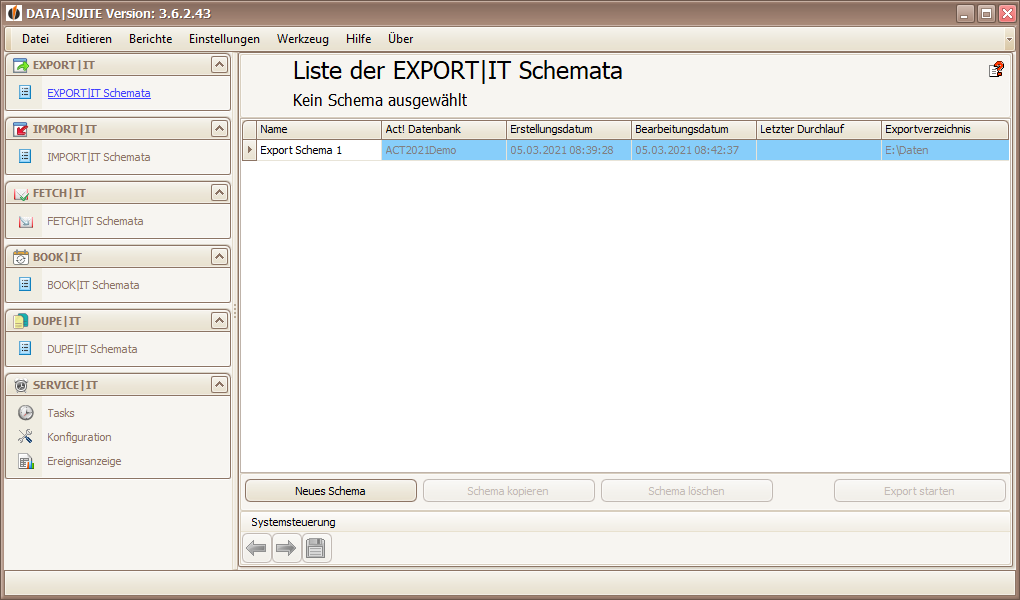Screen dimensions: 1020x600
Task: Sort by the Act! Datenbank column header
Action: (x=444, y=130)
